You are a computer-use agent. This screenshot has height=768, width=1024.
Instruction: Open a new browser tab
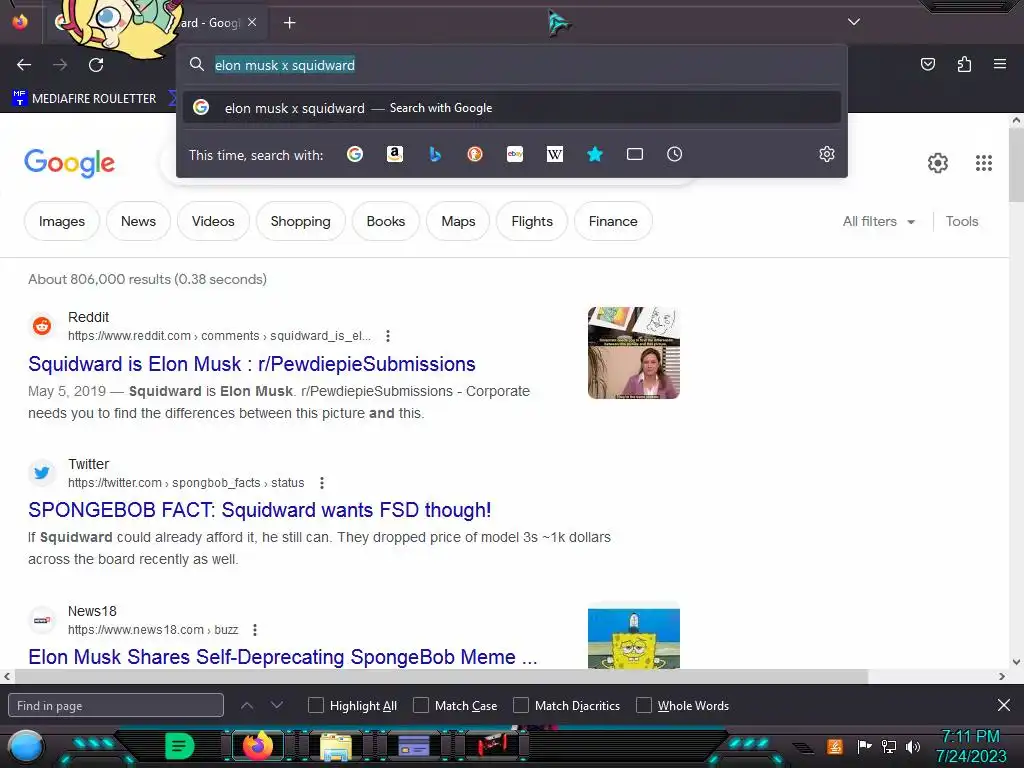click(x=289, y=23)
